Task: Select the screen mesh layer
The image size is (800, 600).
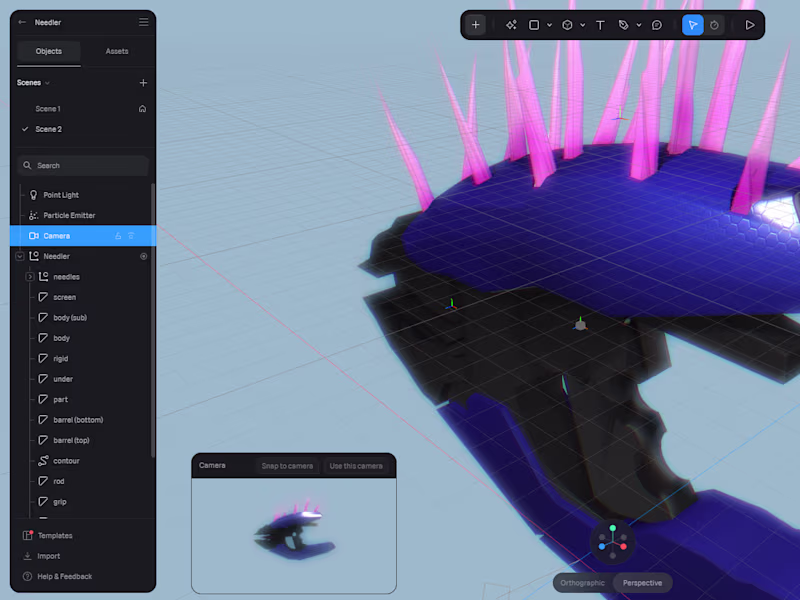Action: tap(64, 297)
